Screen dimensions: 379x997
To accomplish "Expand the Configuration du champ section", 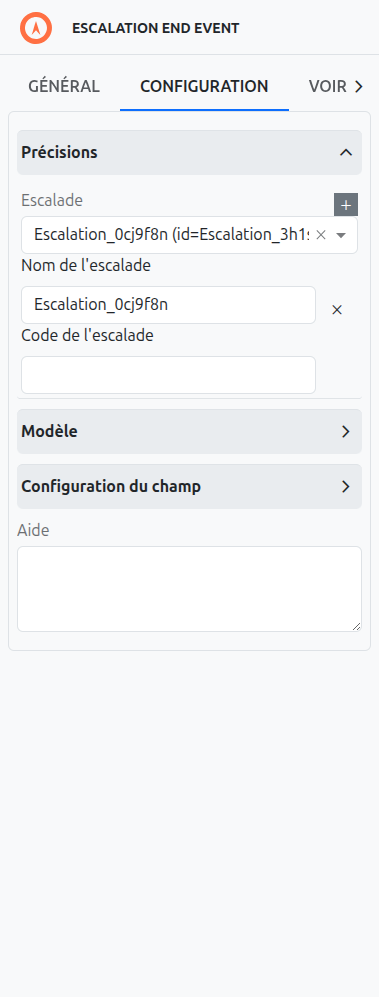I will coord(190,486).
